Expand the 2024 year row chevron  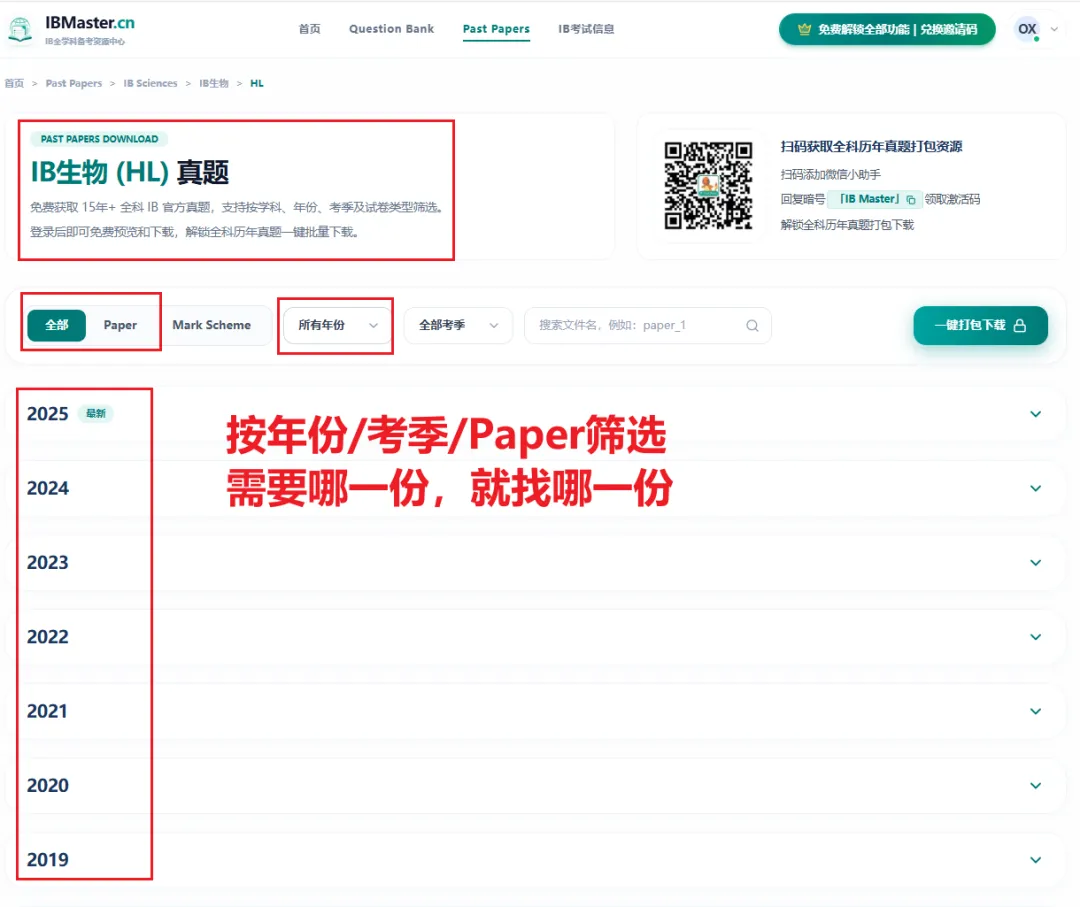(1035, 488)
